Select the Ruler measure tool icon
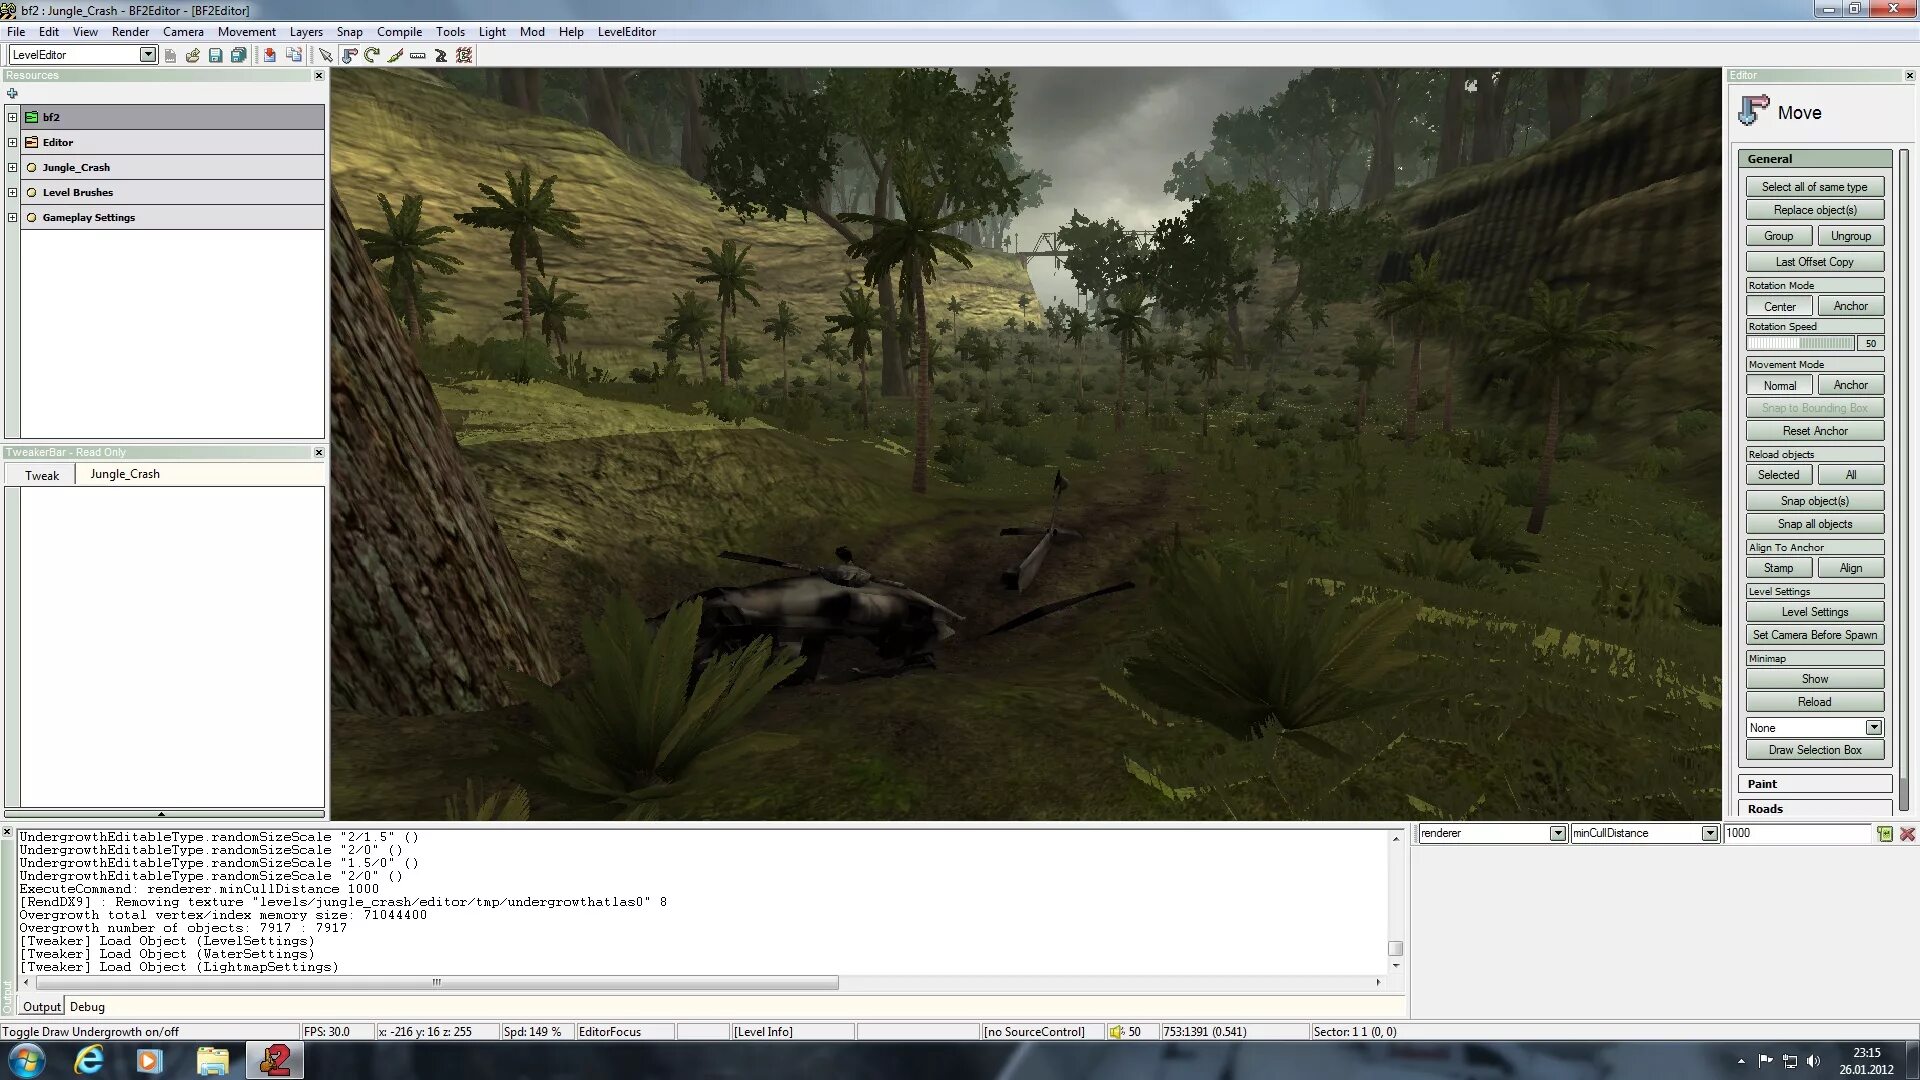This screenshot has width=1920, height=1080. coord(418,56)
